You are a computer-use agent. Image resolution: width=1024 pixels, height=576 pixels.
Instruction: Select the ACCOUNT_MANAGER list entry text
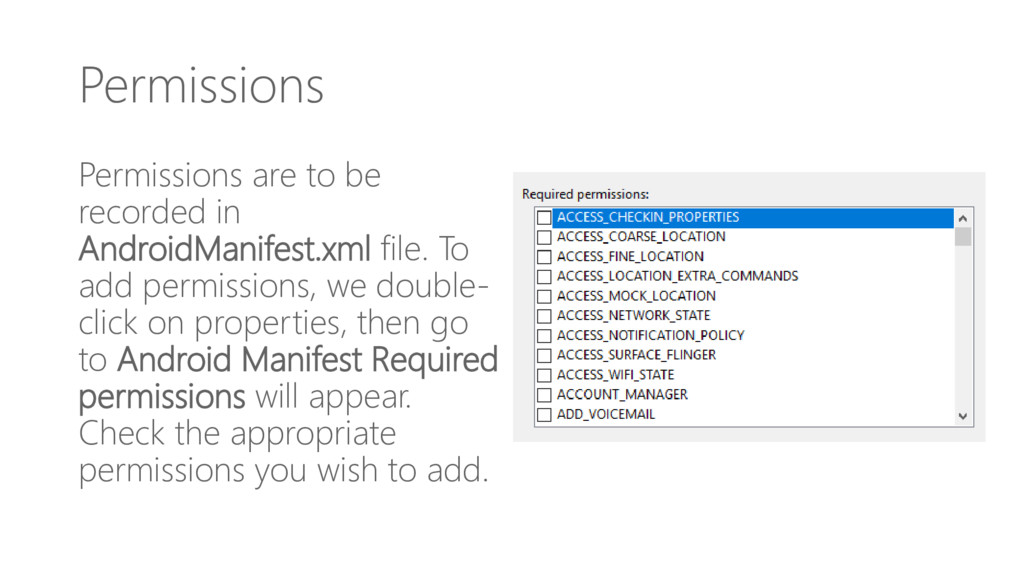tap(622, 394)
